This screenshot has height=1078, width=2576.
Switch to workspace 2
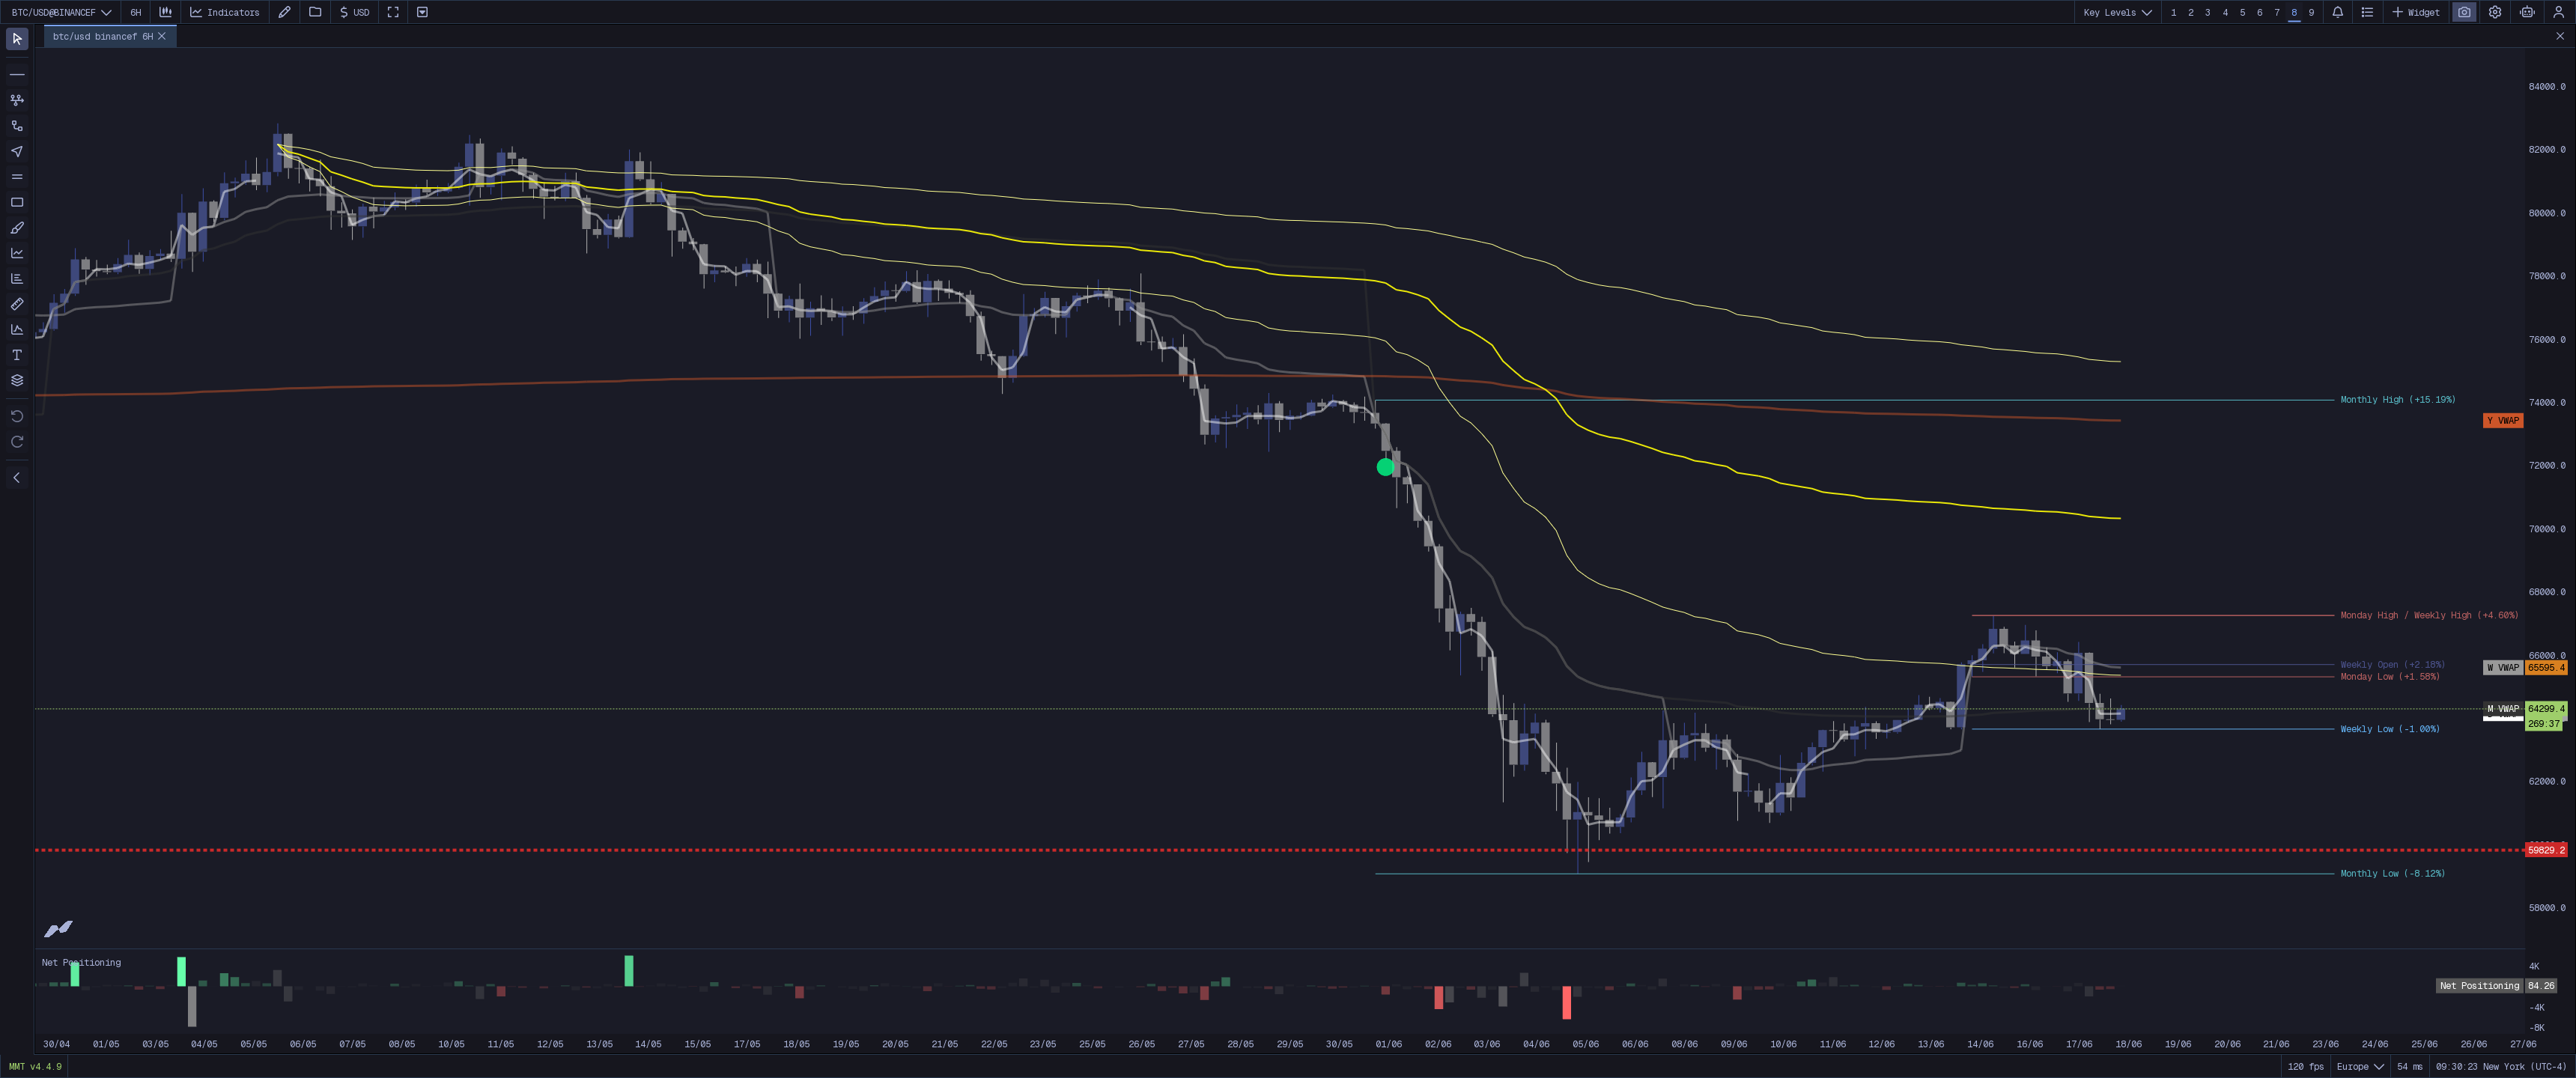click(2190, 12)
